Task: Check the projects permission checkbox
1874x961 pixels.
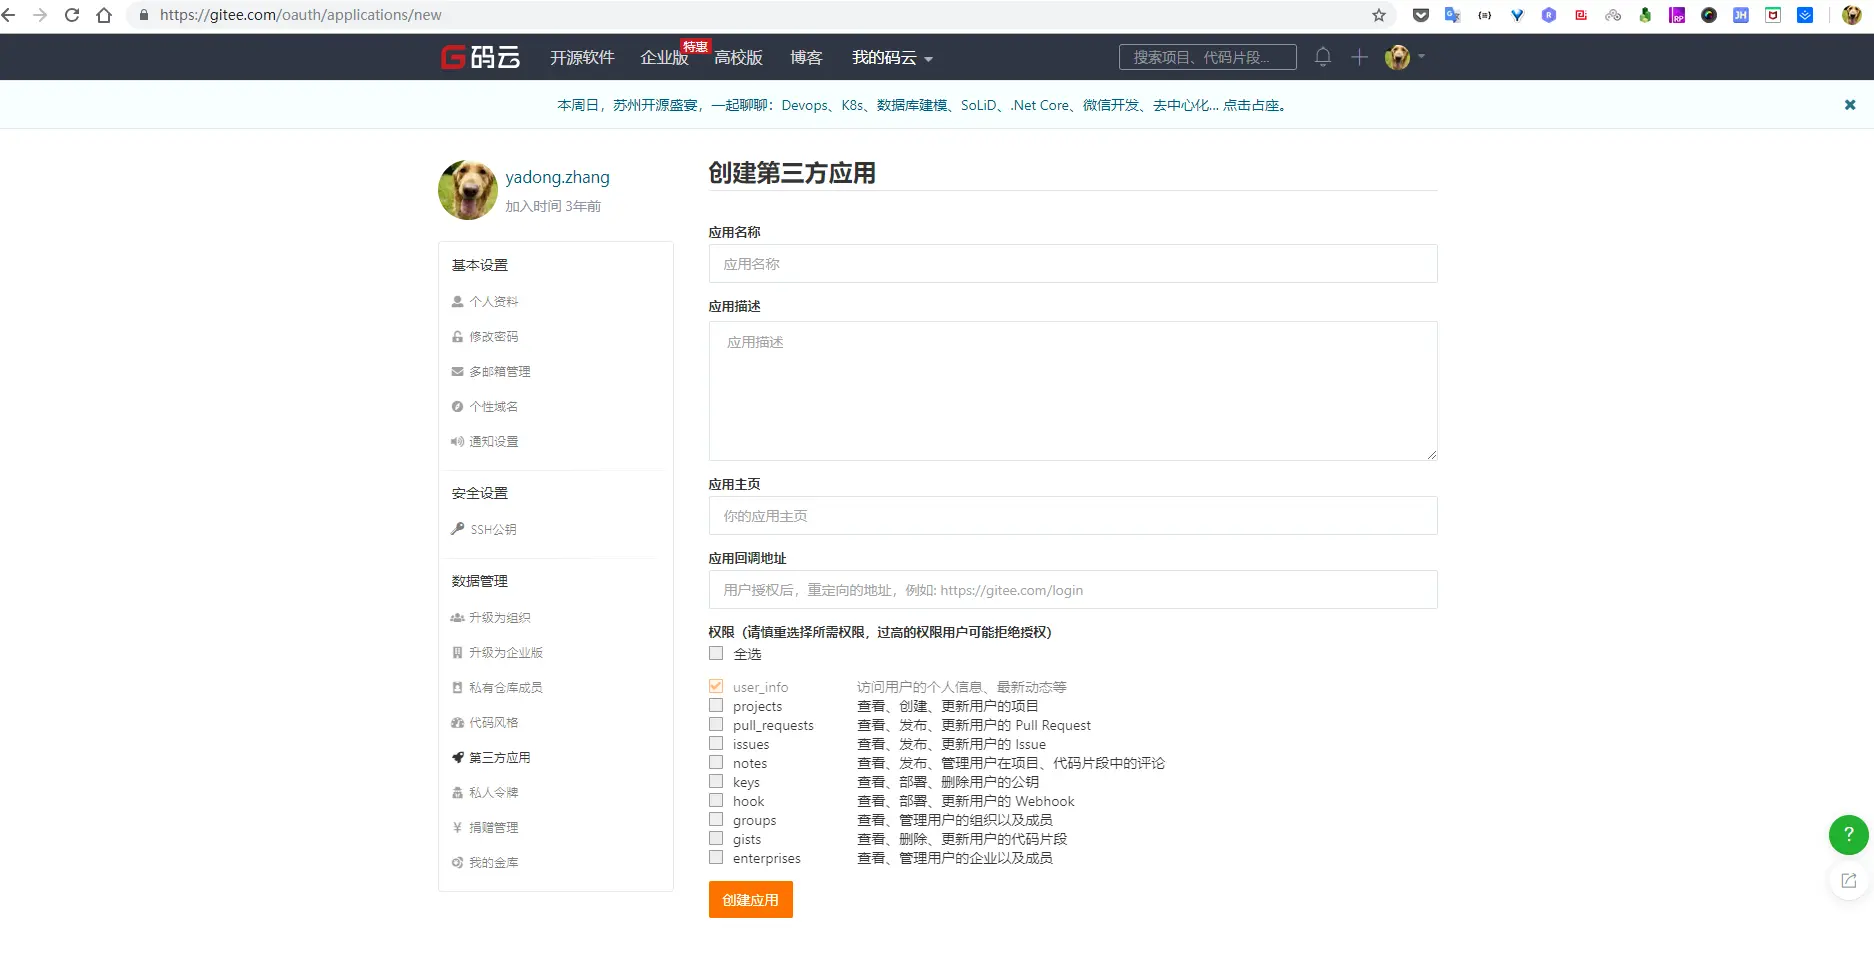Action: (x=716, y=705)
